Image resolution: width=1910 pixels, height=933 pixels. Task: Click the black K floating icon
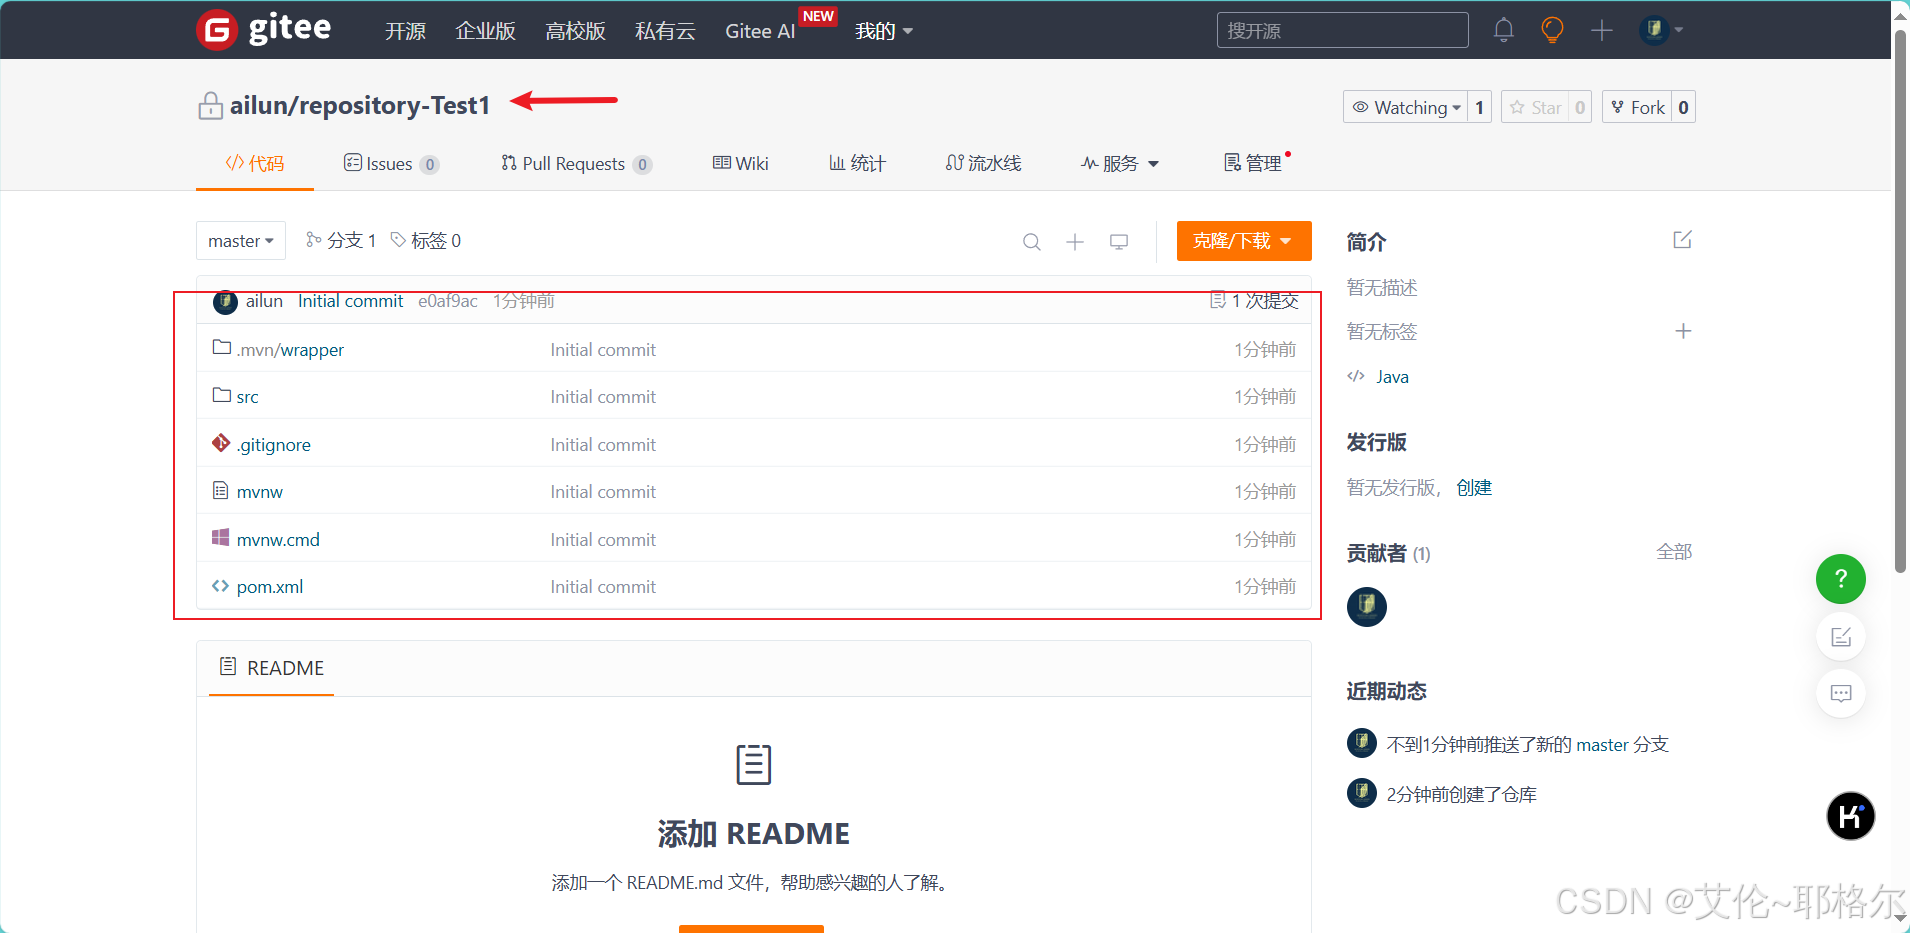tap(1851, 816)
